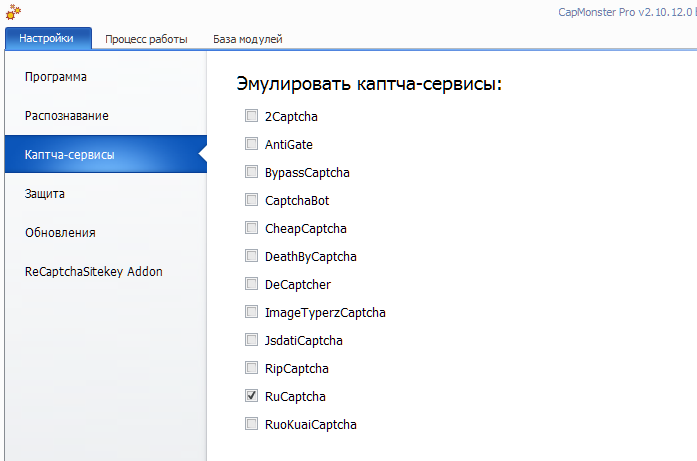Select Капча-сервисы sidebar item
The width and height of the screenshot is (697, 461).
click(69, 155)
